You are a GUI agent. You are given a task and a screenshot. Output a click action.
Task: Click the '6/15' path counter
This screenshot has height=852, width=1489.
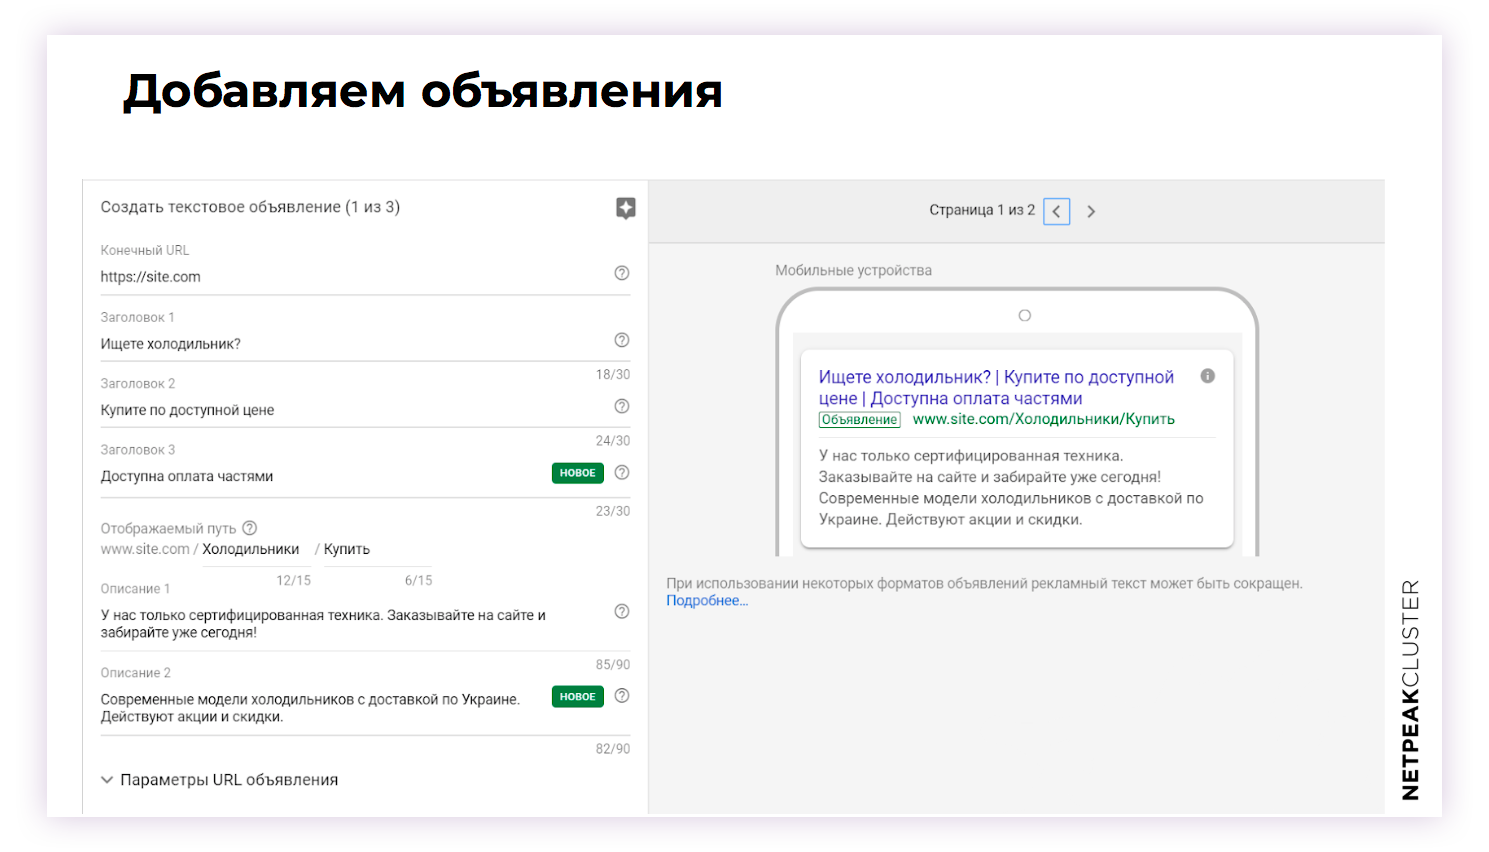pyautogui.click(x=418, y=580)
